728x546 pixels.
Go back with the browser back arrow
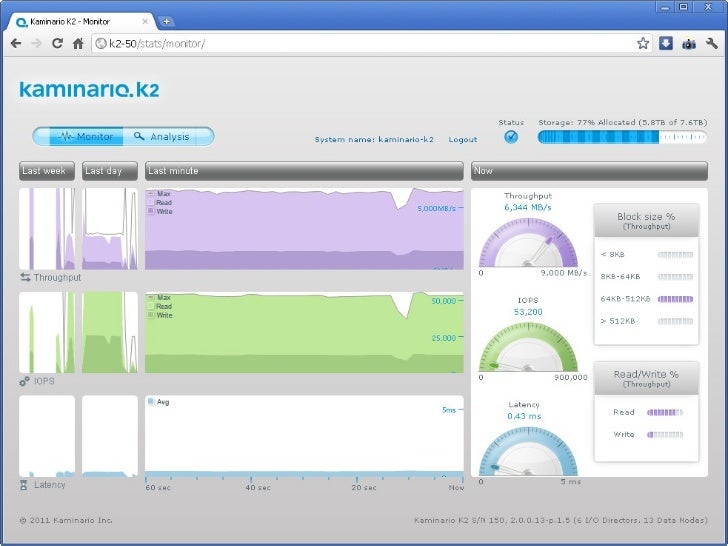coord(16,44)
